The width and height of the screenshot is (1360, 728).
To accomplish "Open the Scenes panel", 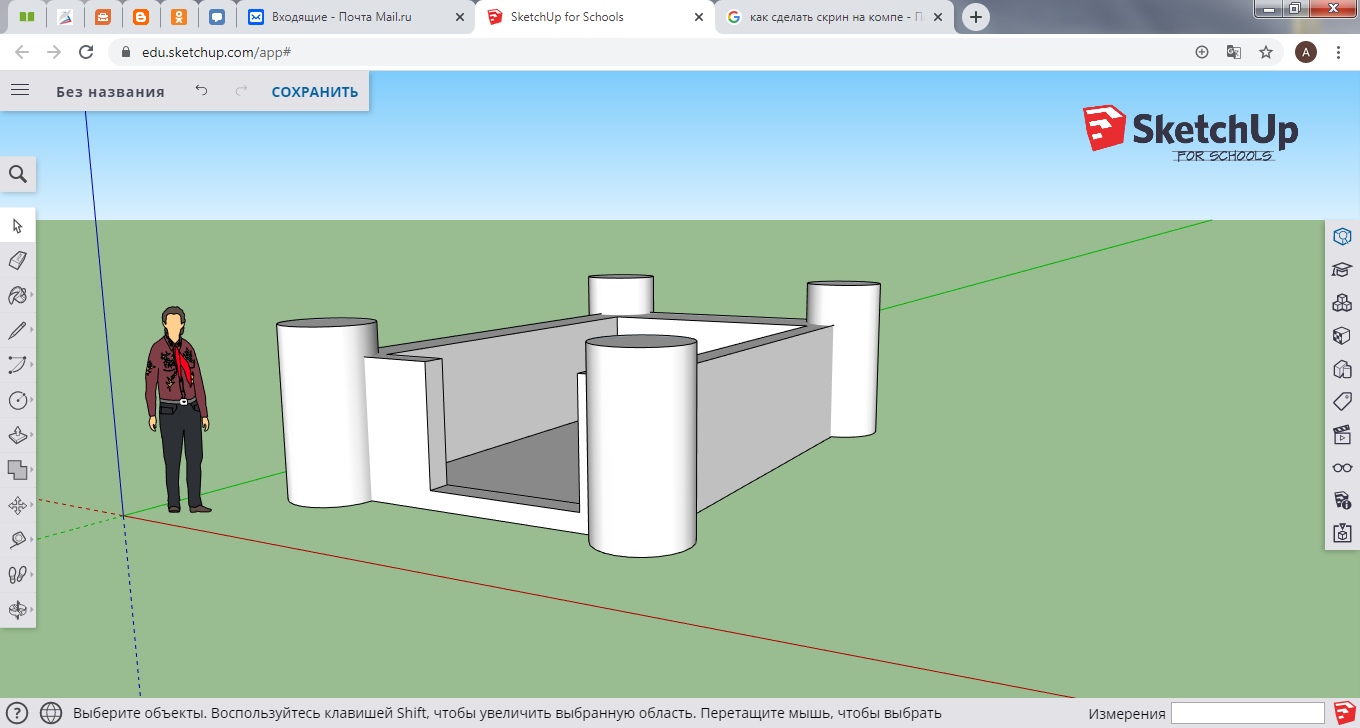I will 1342,435.
